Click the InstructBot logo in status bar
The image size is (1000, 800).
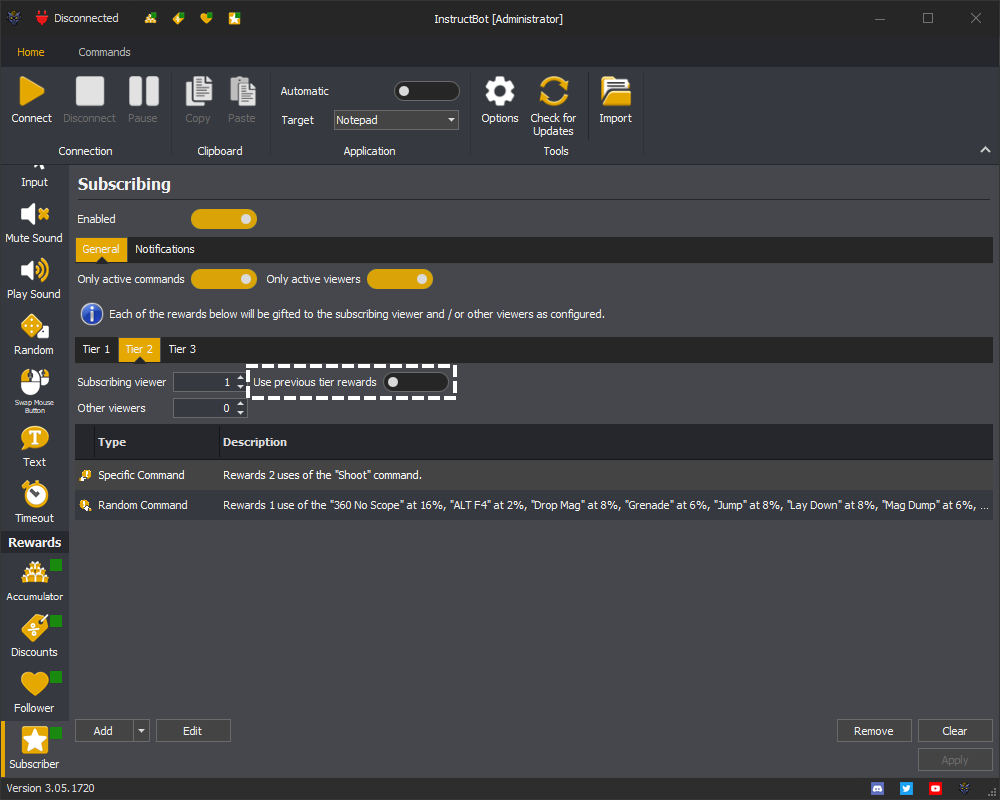[x=964, y=789]
